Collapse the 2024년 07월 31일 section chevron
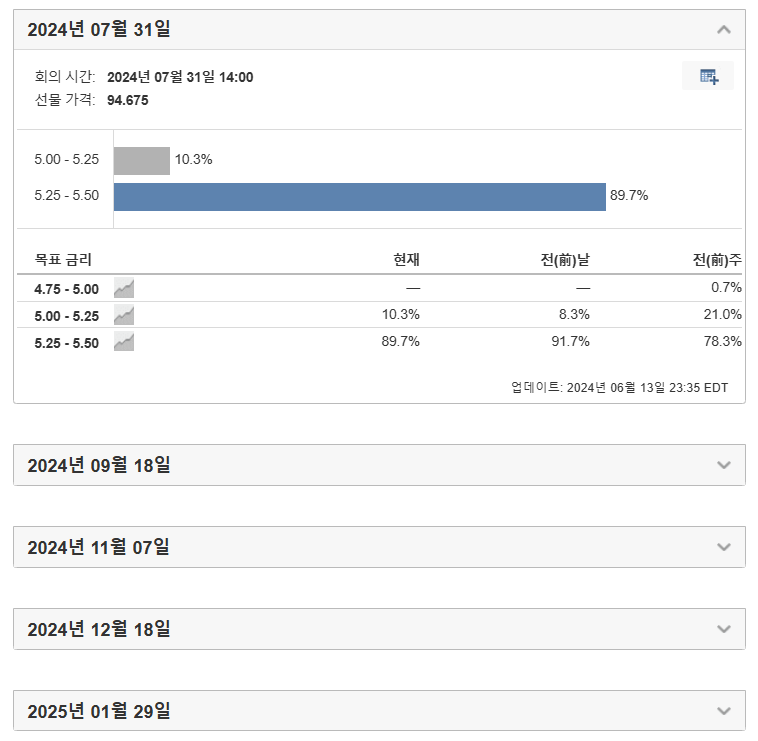 tap(724, 30)
